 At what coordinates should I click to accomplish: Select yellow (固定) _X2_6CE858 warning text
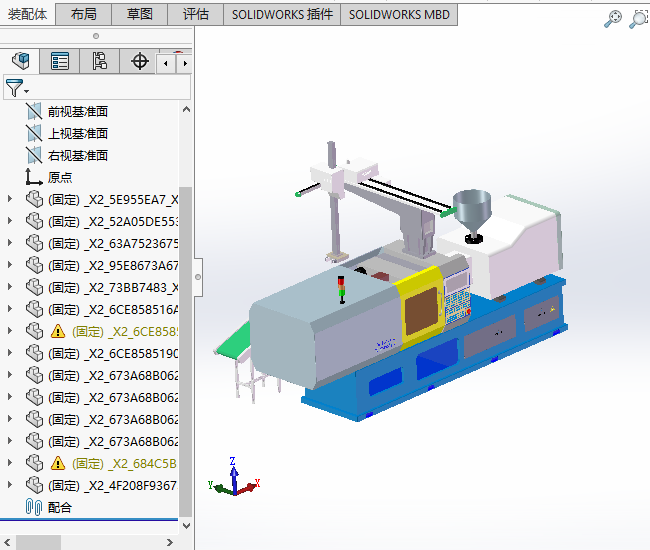[125, 332]
